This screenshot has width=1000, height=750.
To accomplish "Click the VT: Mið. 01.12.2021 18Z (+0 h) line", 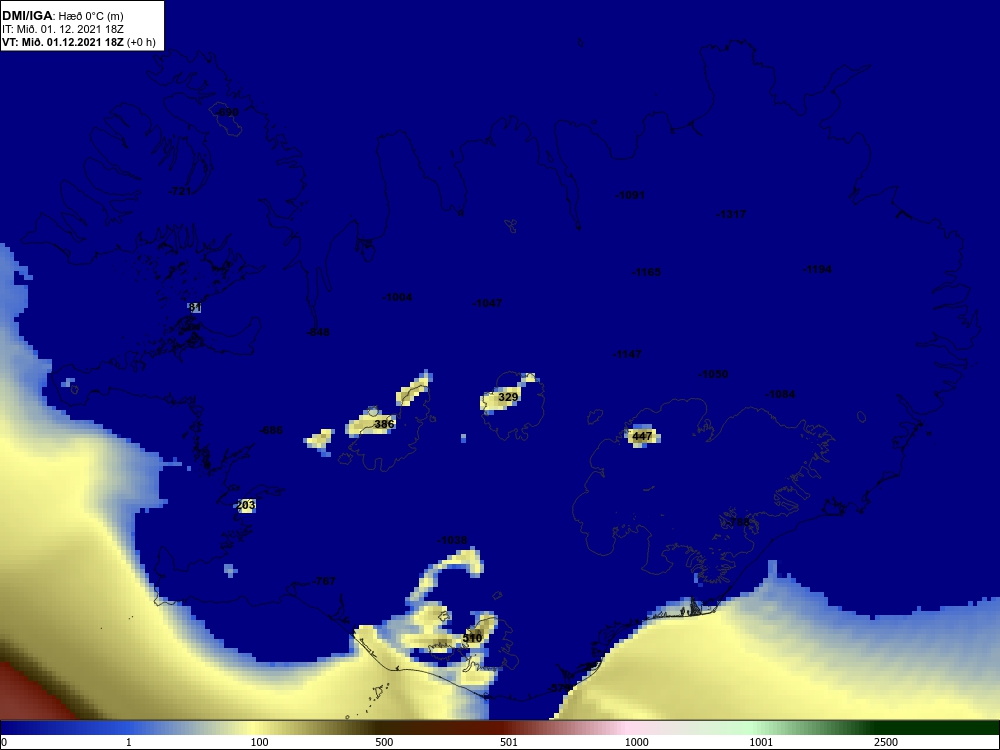I will pyautogui.click(x=78, y=42).
